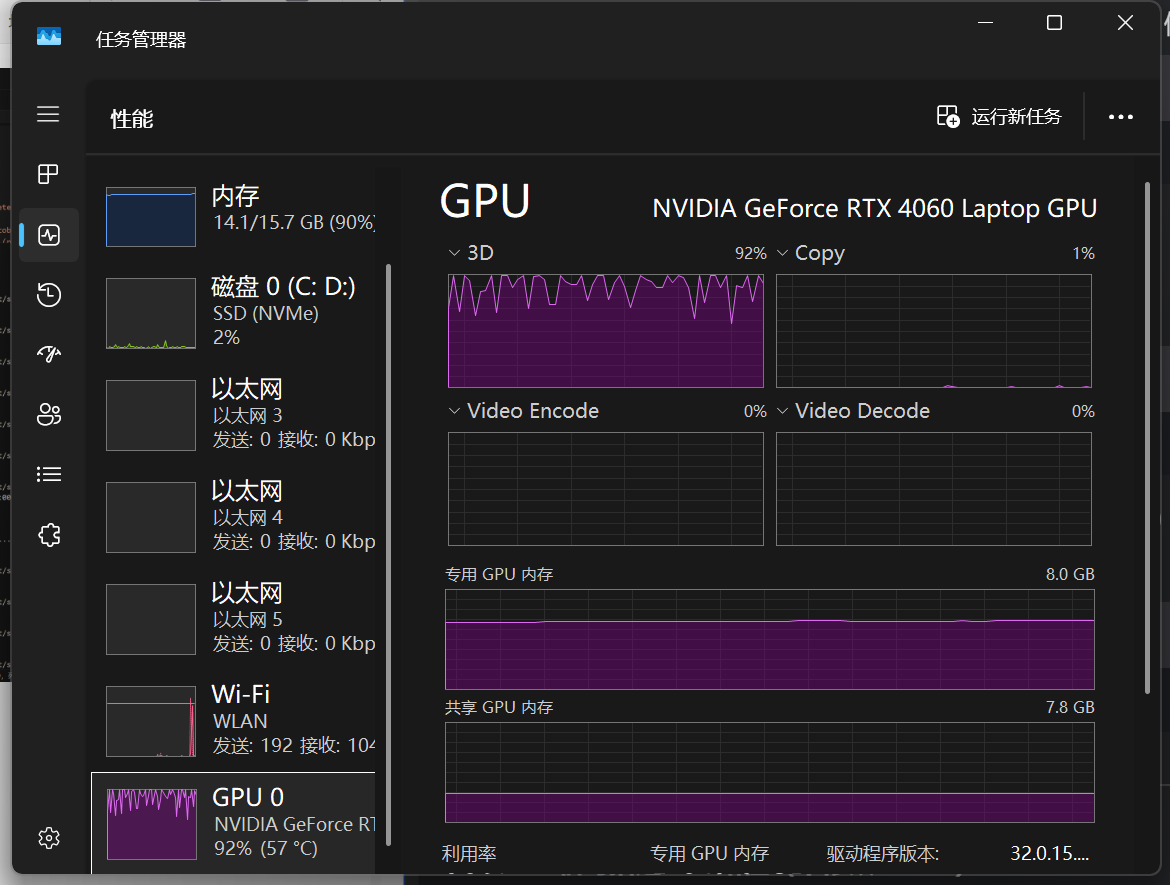Open Task Manager settings gear
The width and height of the screenshot is (1170, 885).
coord(49,838)
